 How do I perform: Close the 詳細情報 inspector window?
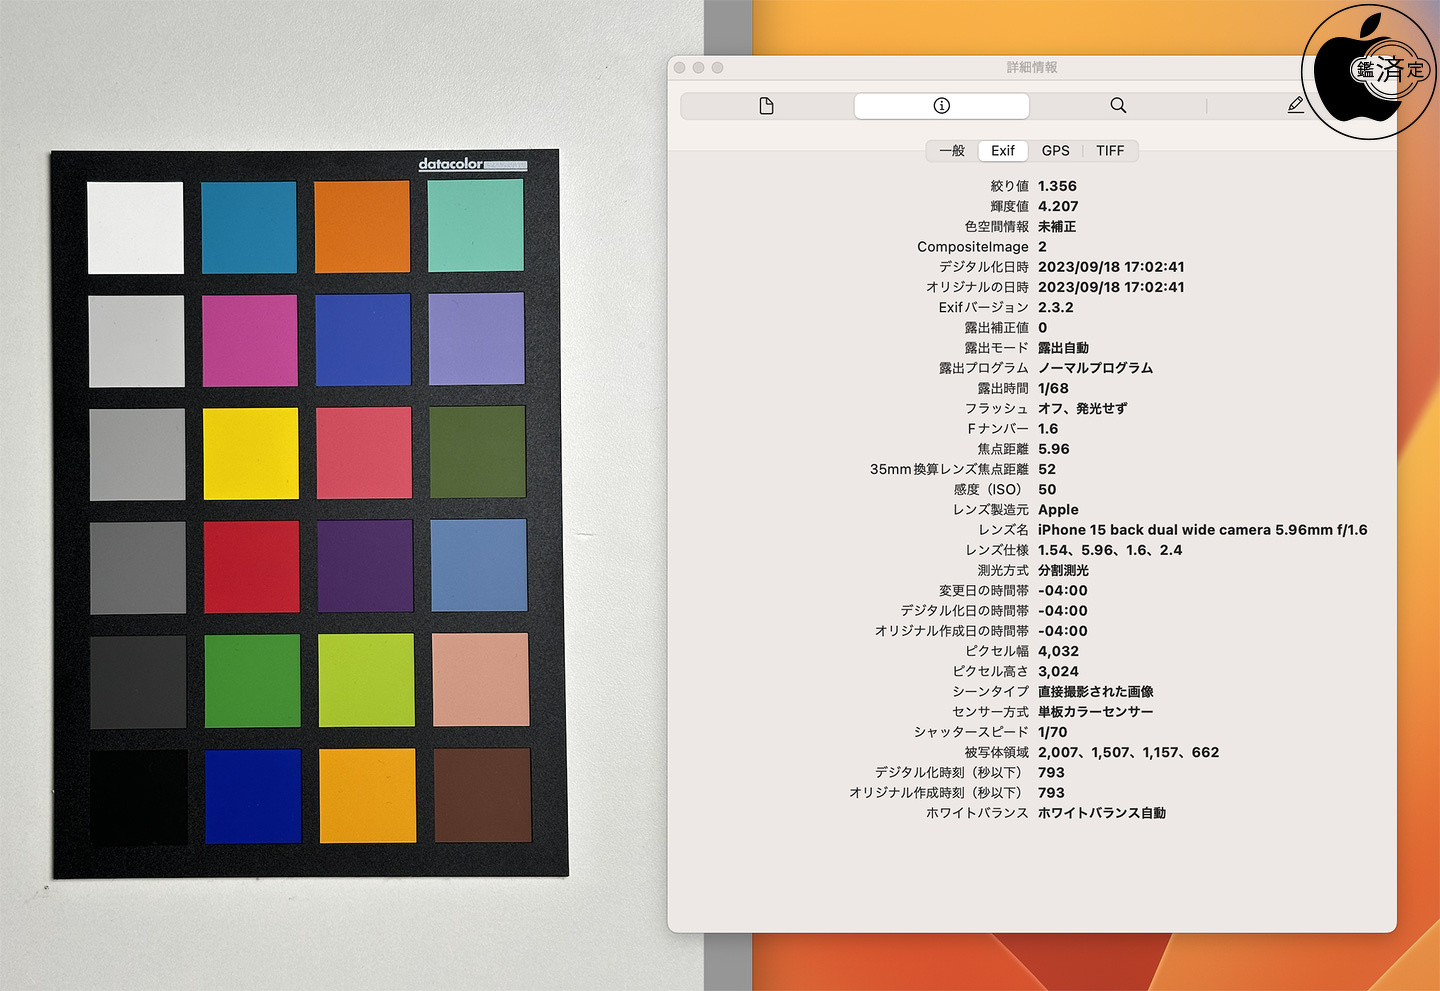pos(680,68)
